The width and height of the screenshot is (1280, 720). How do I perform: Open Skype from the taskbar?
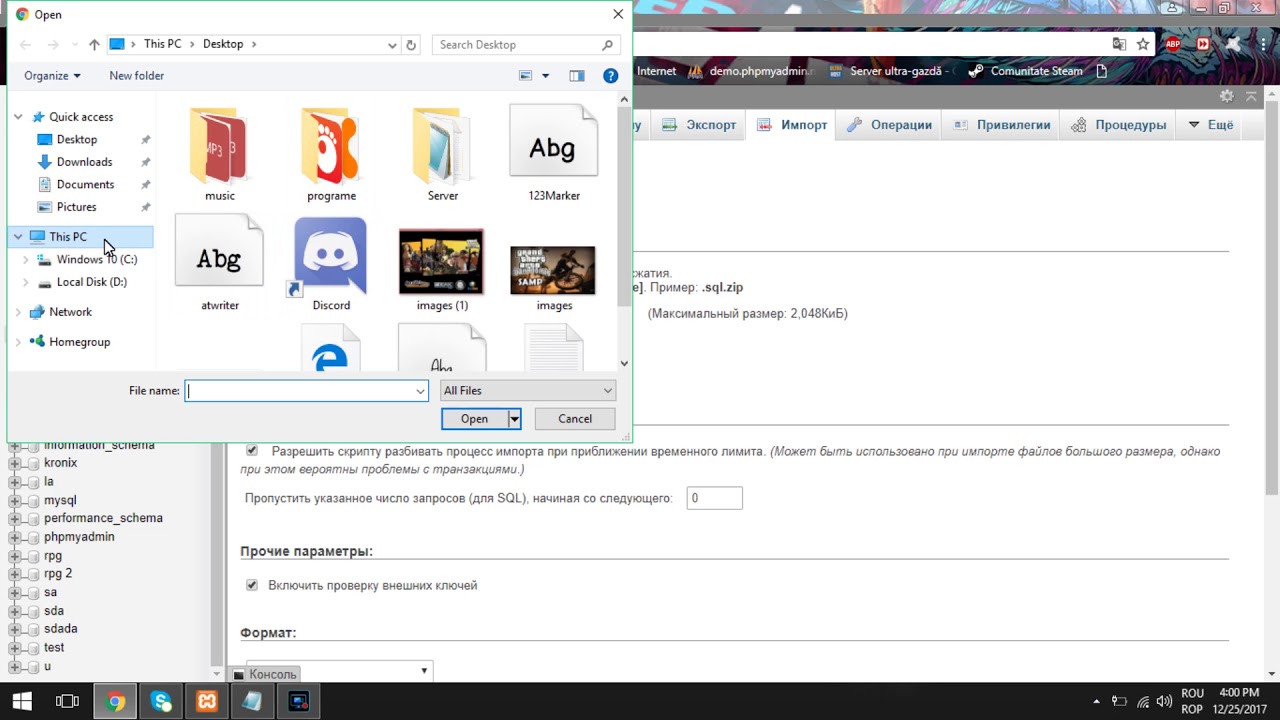(x=161, y=701)
